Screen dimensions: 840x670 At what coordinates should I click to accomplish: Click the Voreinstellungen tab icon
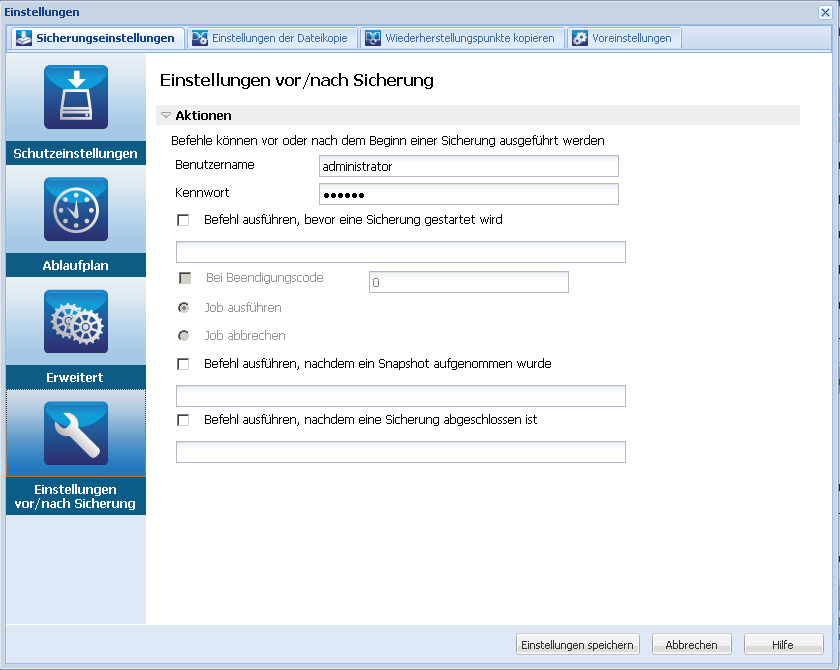click(x=580, y=38)
